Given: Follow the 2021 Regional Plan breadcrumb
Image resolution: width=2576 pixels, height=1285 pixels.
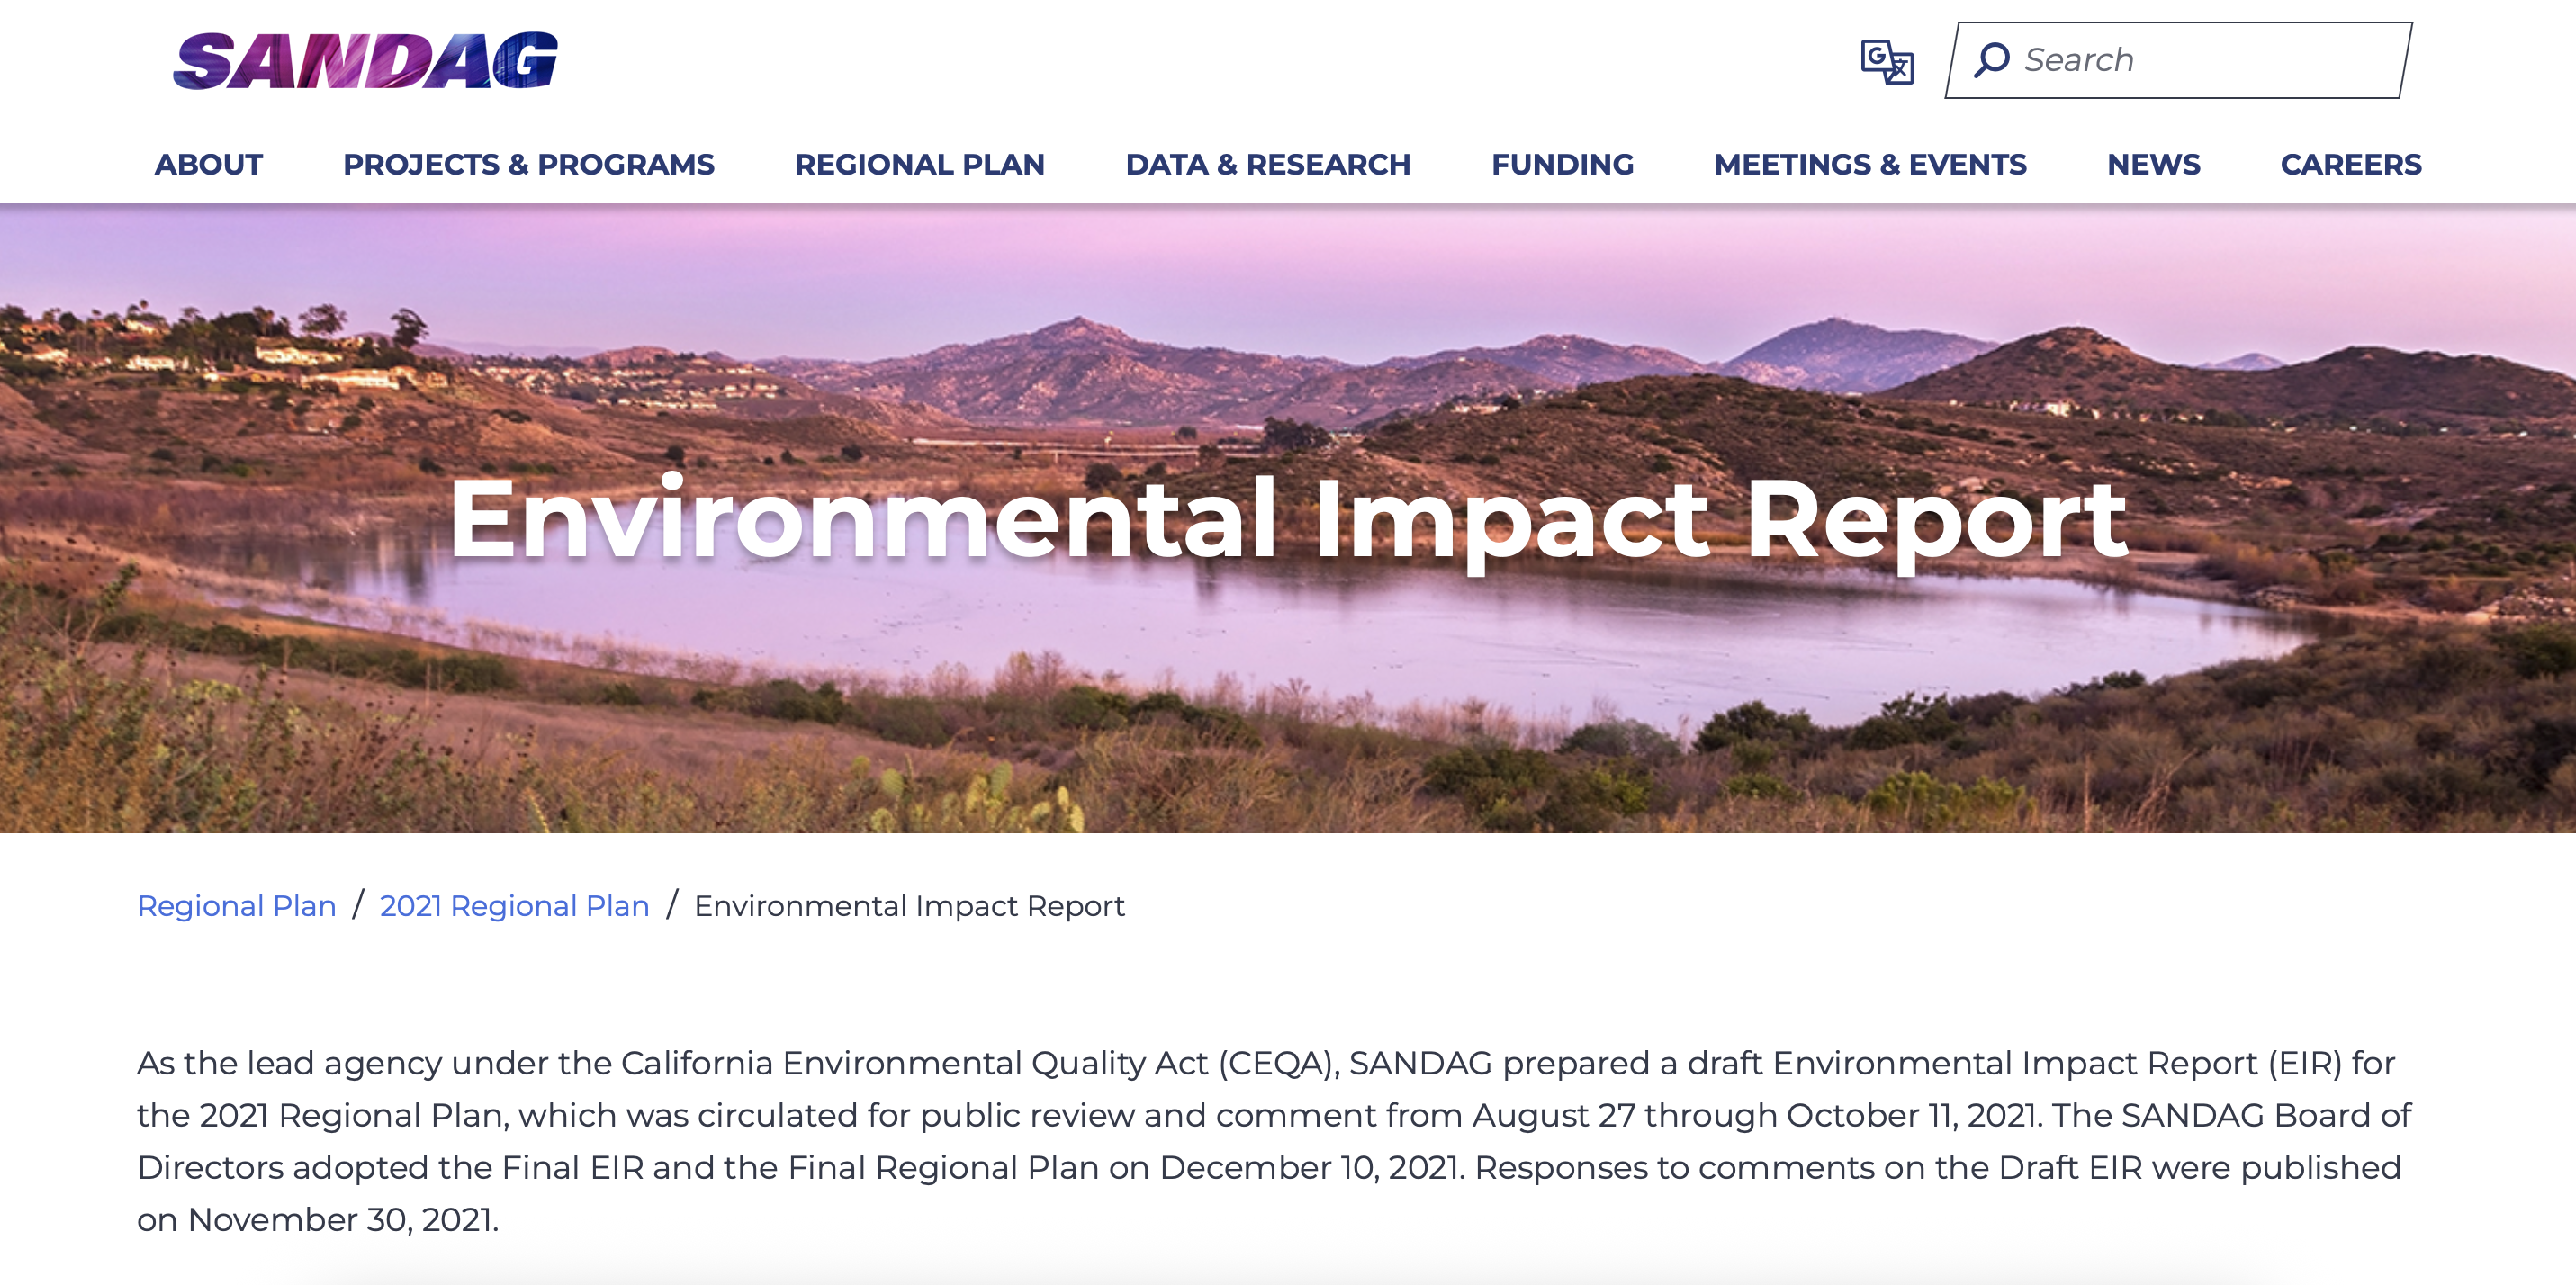Looking at the screenshot, I should [514, 905].
